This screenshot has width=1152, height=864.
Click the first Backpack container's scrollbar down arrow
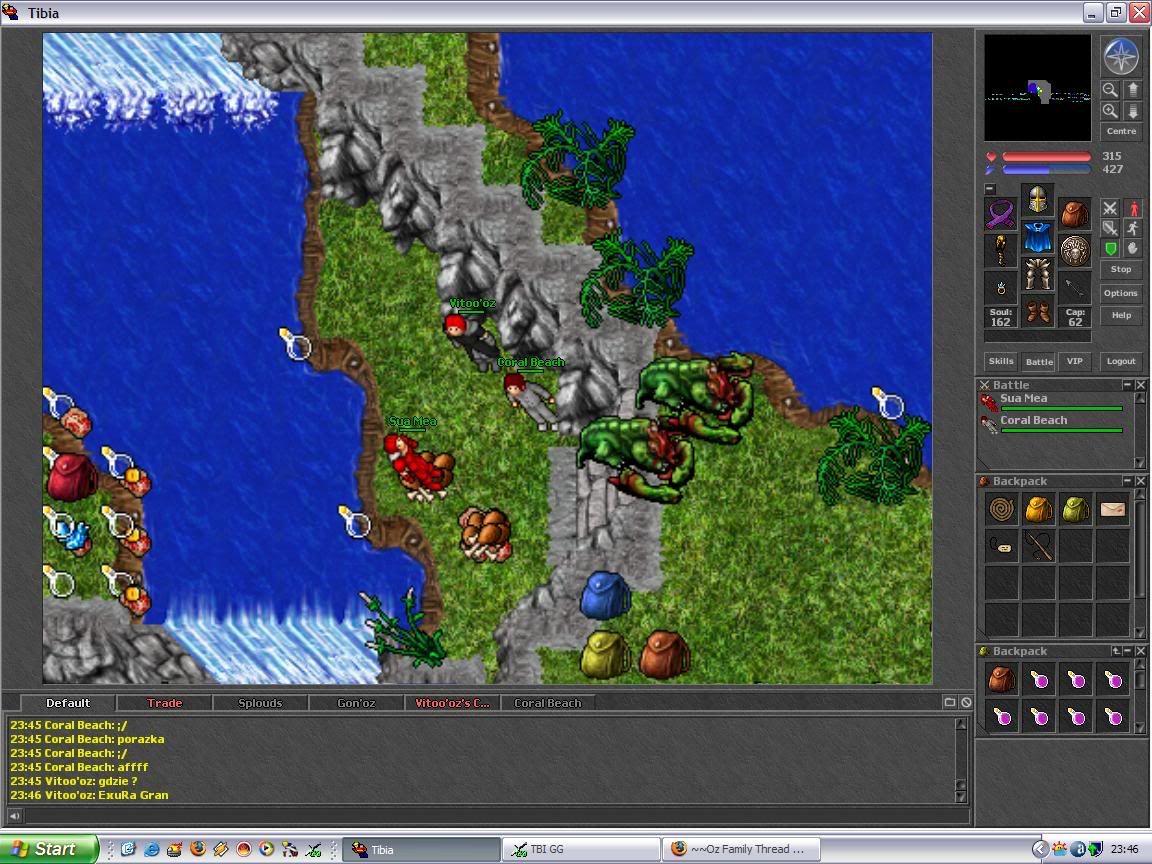click(1140, 631)
